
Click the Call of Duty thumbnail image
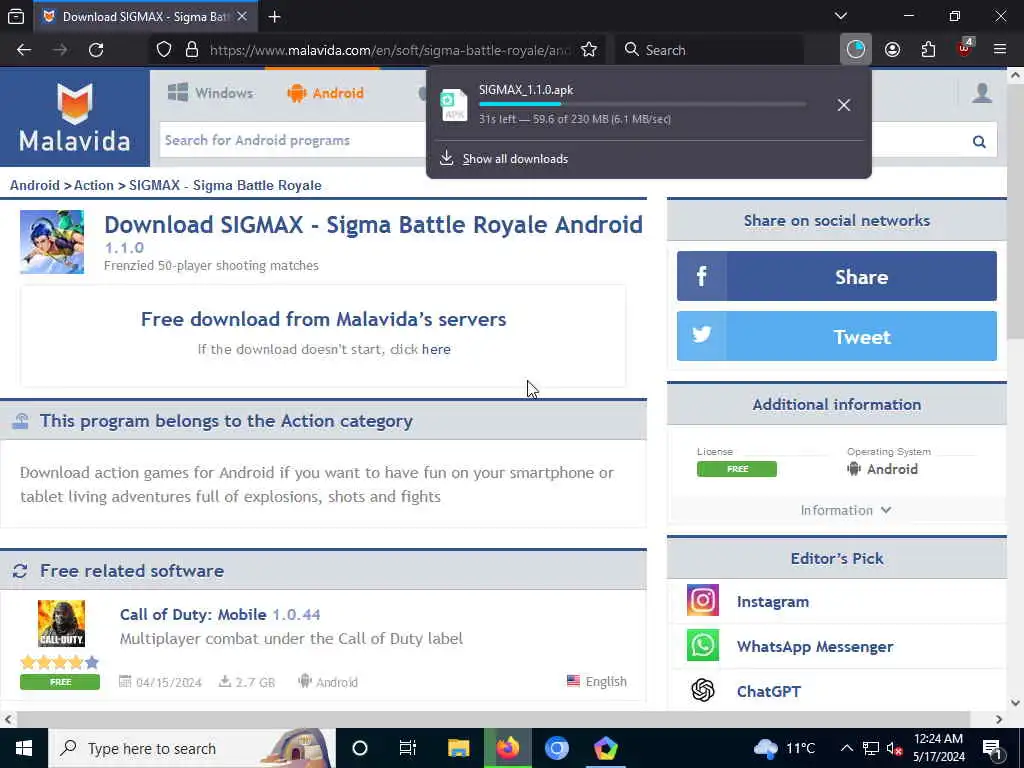pos(61,624)
